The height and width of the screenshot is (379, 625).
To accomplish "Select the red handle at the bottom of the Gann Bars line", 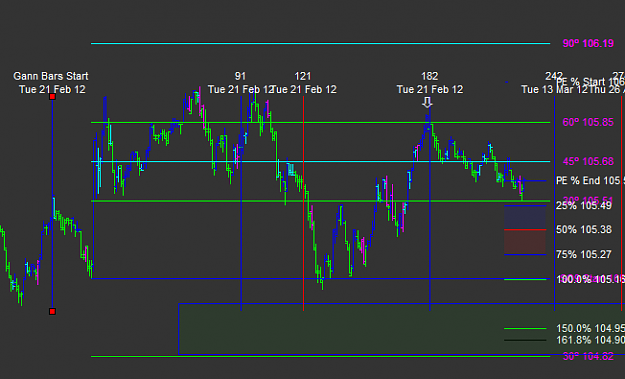I will (52, 311).
